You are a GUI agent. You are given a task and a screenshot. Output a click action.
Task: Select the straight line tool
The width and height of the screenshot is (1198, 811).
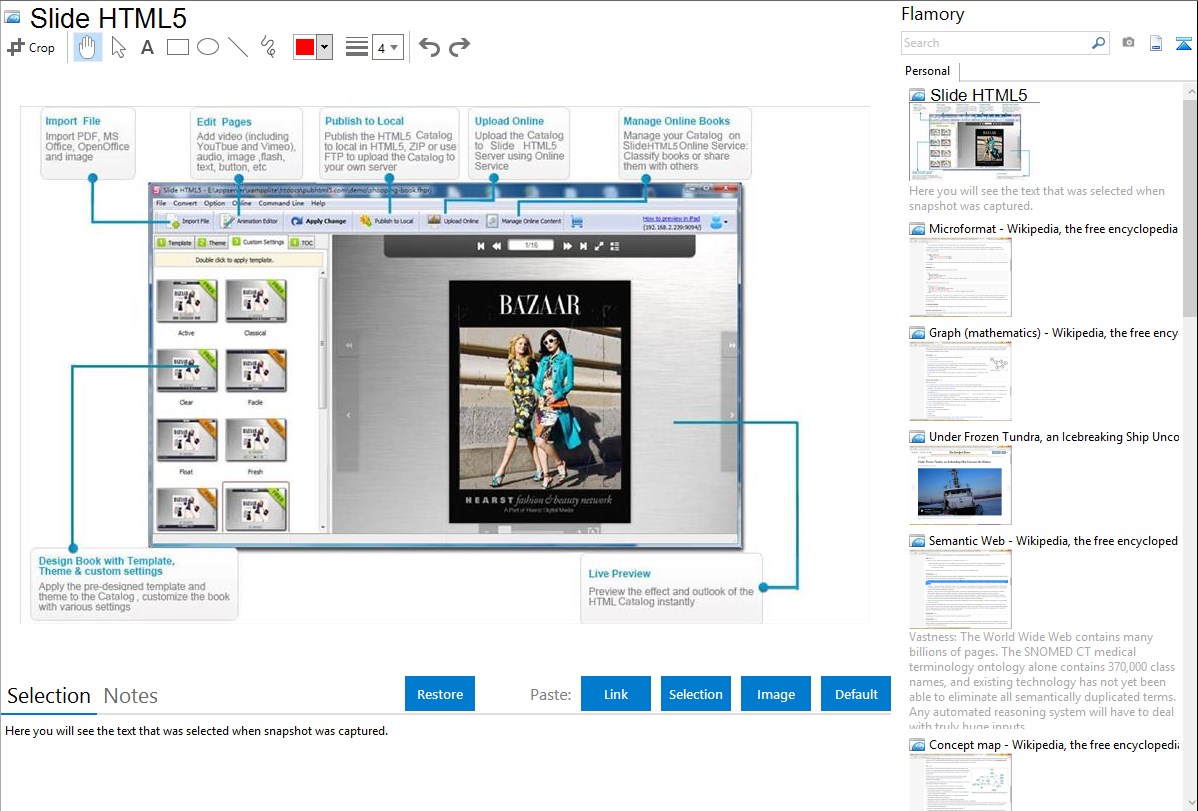tap(238, 47)
